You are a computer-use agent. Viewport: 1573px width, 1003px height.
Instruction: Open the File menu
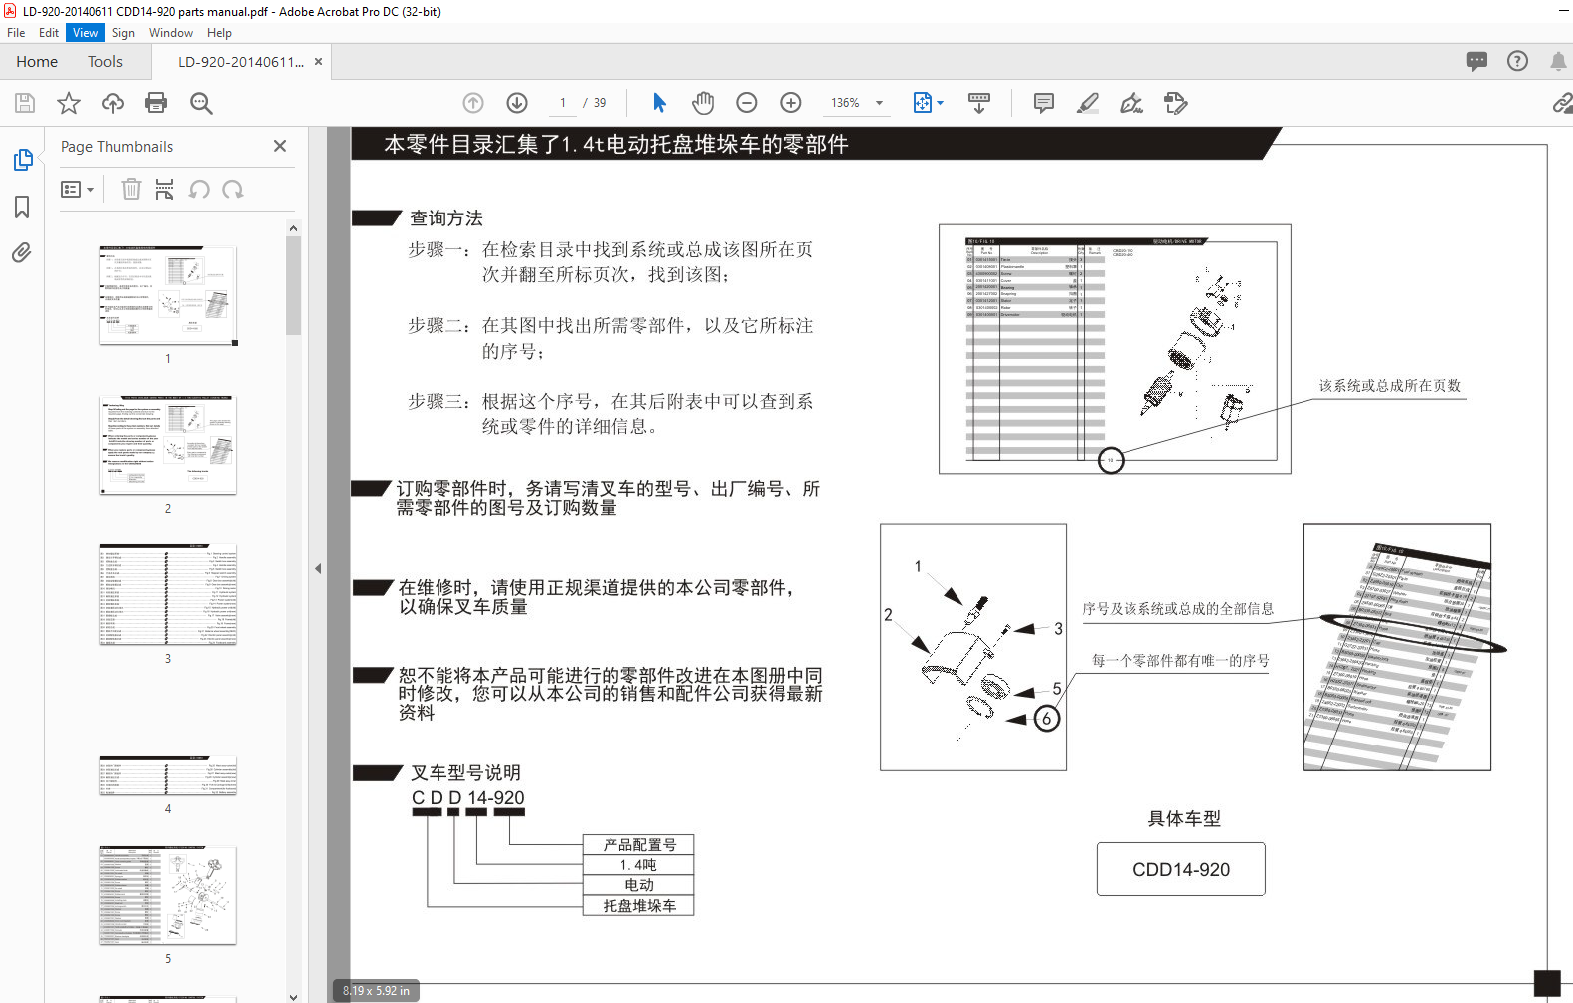tap(16, 33)
